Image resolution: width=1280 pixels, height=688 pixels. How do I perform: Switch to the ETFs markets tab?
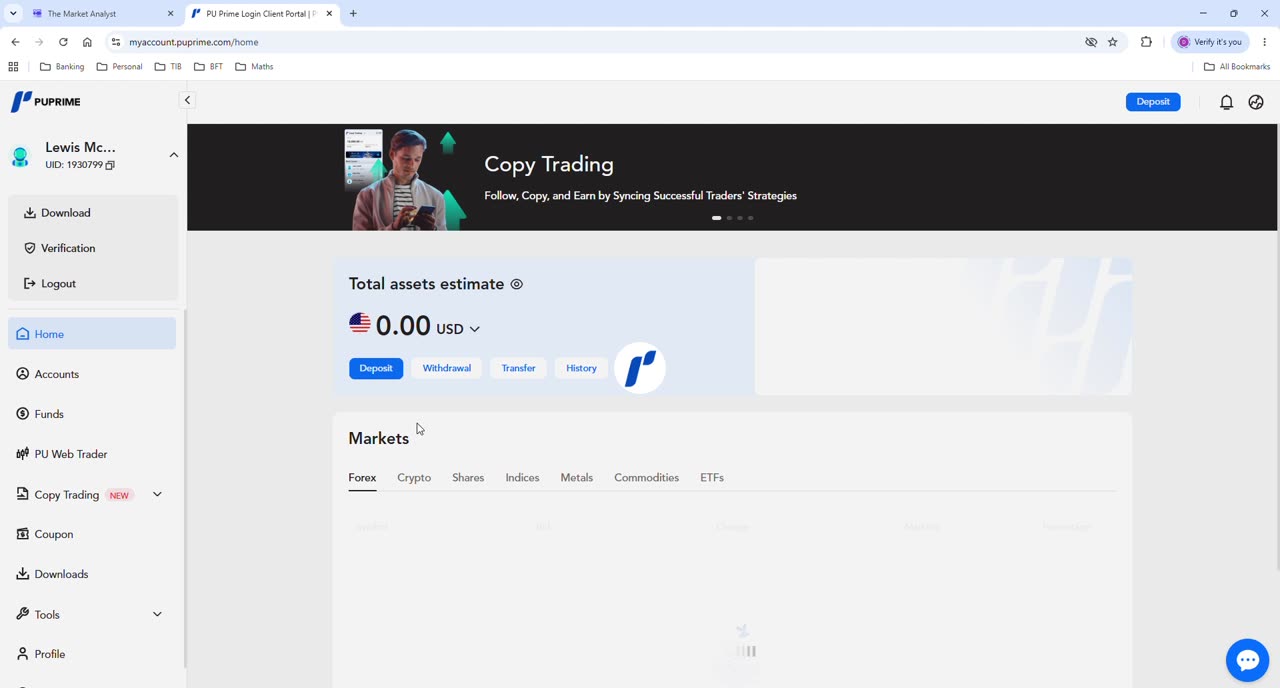coord(712,478)
